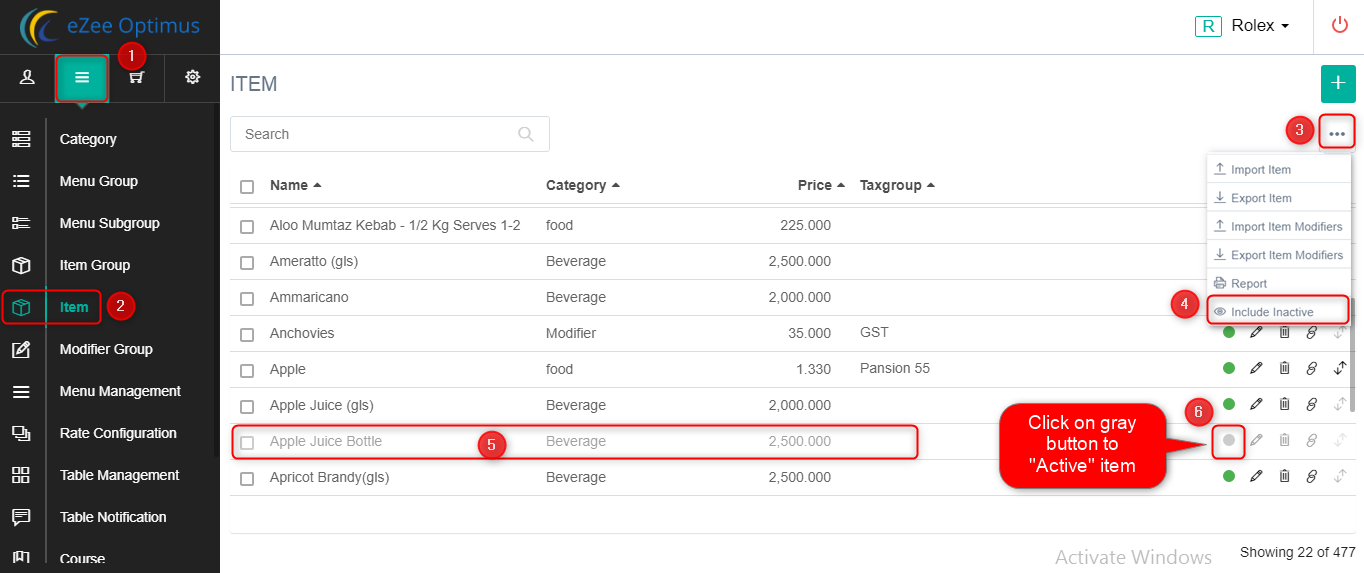This screenshot has width=1364, height=573.
Task: Delete Apricot Brandy(gls) via trash icon
Action: tap(1285, 476)
